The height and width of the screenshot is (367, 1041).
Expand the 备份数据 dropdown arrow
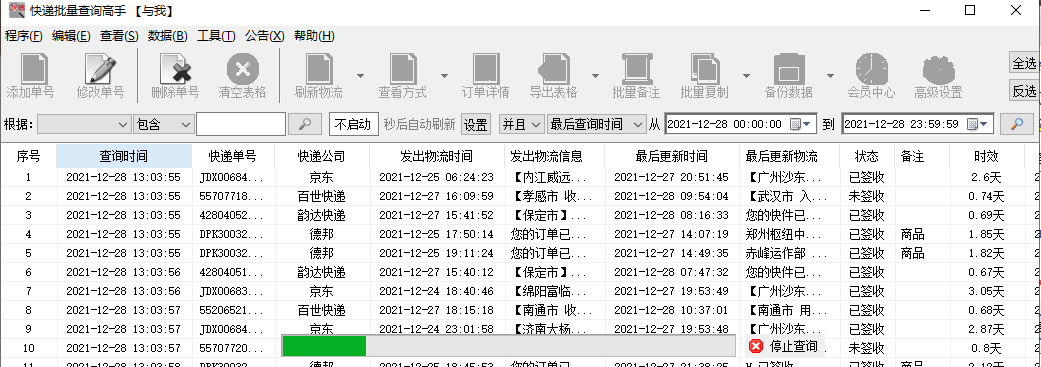click(x=830, y=76)
